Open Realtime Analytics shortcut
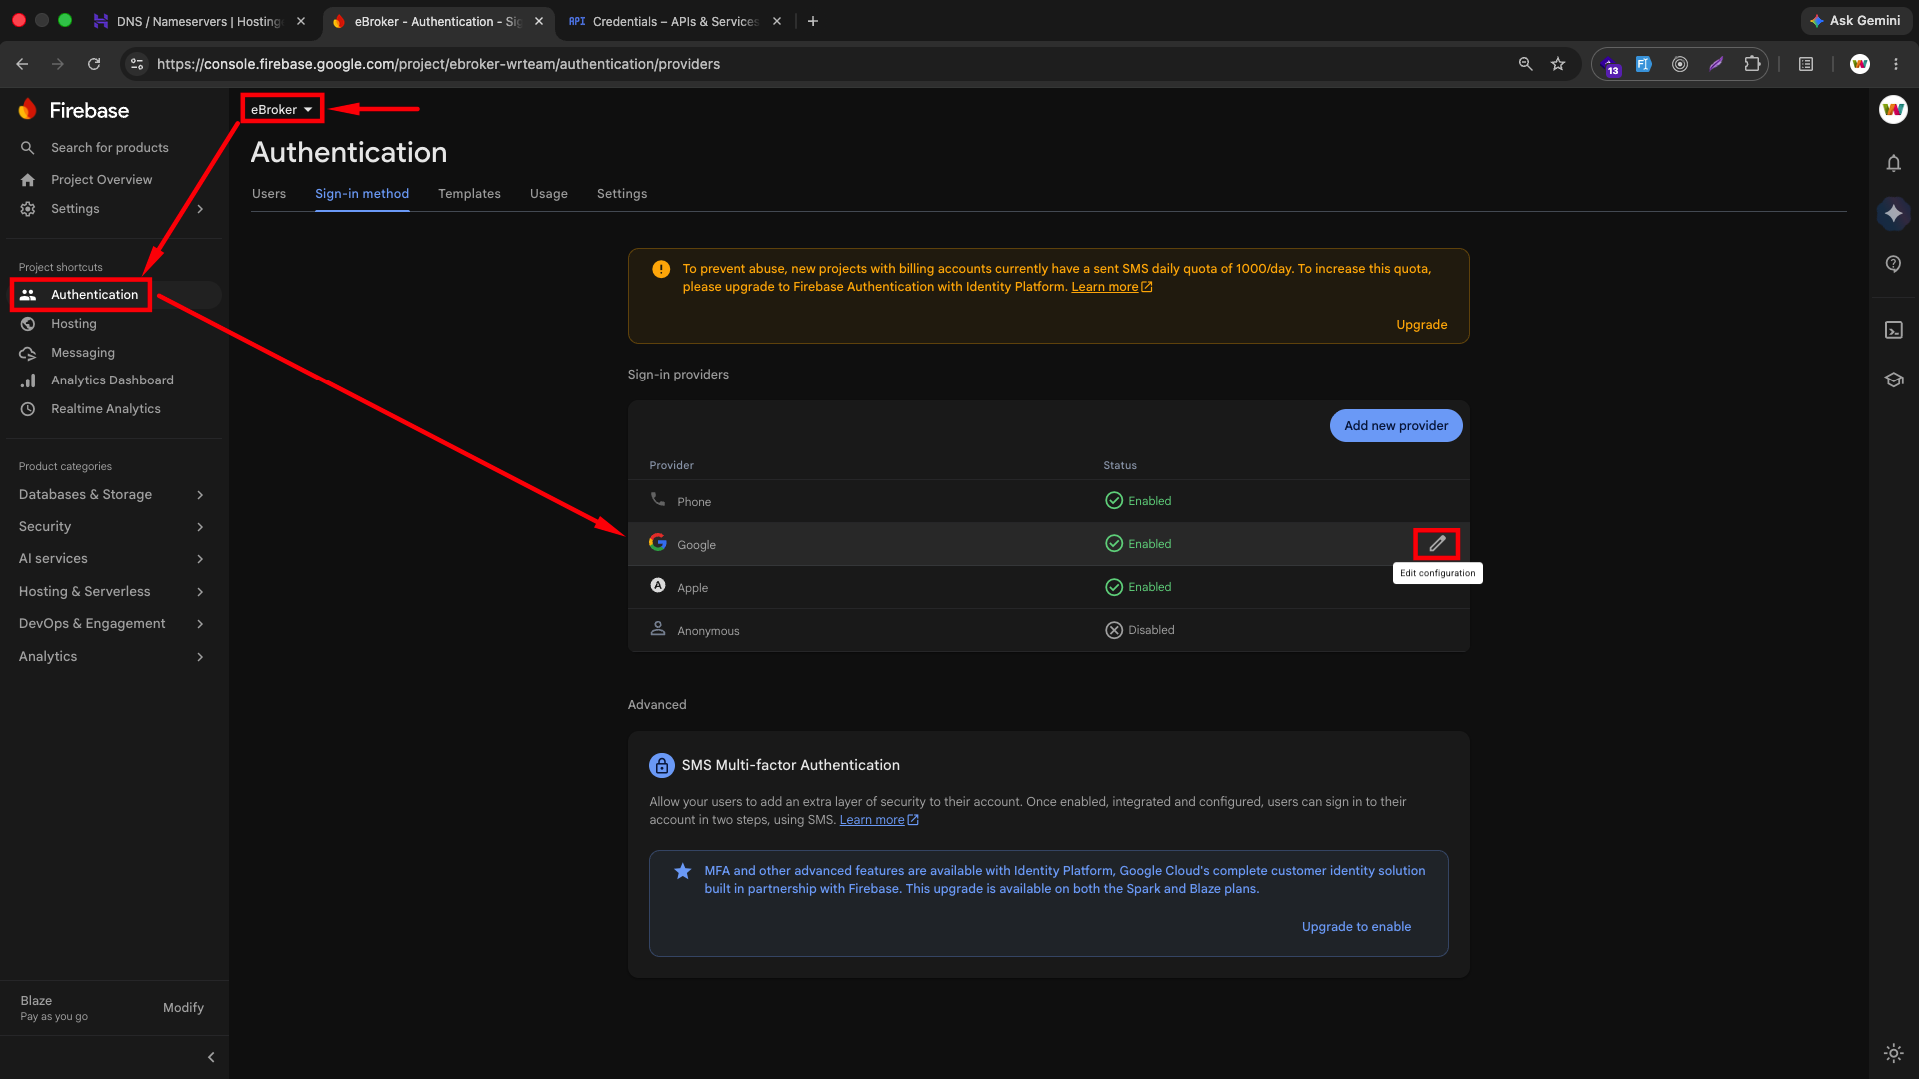This screenshot has width=1919, height=1079. coord(105,409)
